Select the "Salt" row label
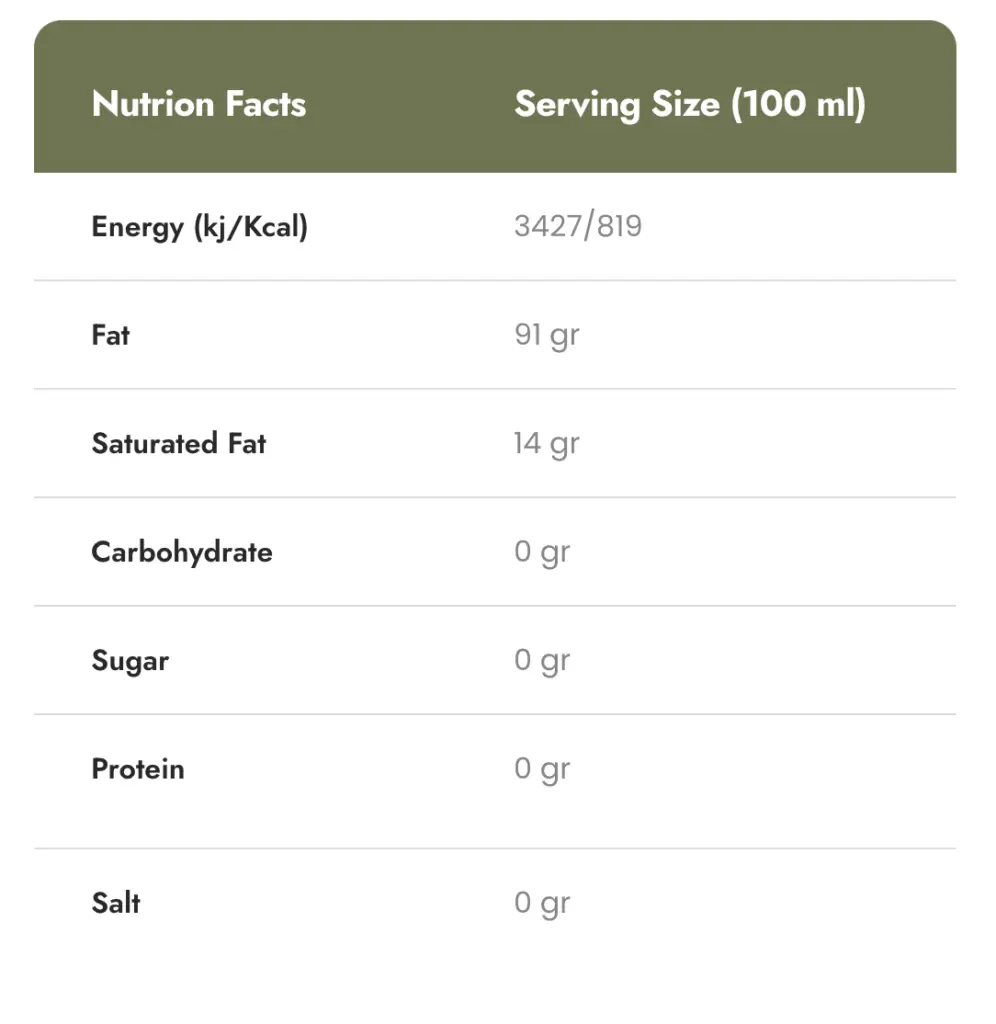The width and height of the screenshot is (996, 1024). [x=116, y=903]
